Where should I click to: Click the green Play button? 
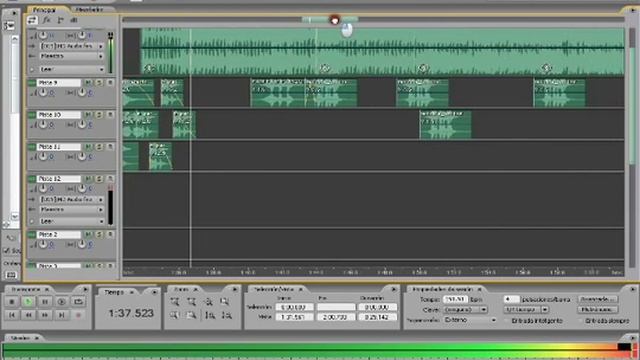point(28,302)
